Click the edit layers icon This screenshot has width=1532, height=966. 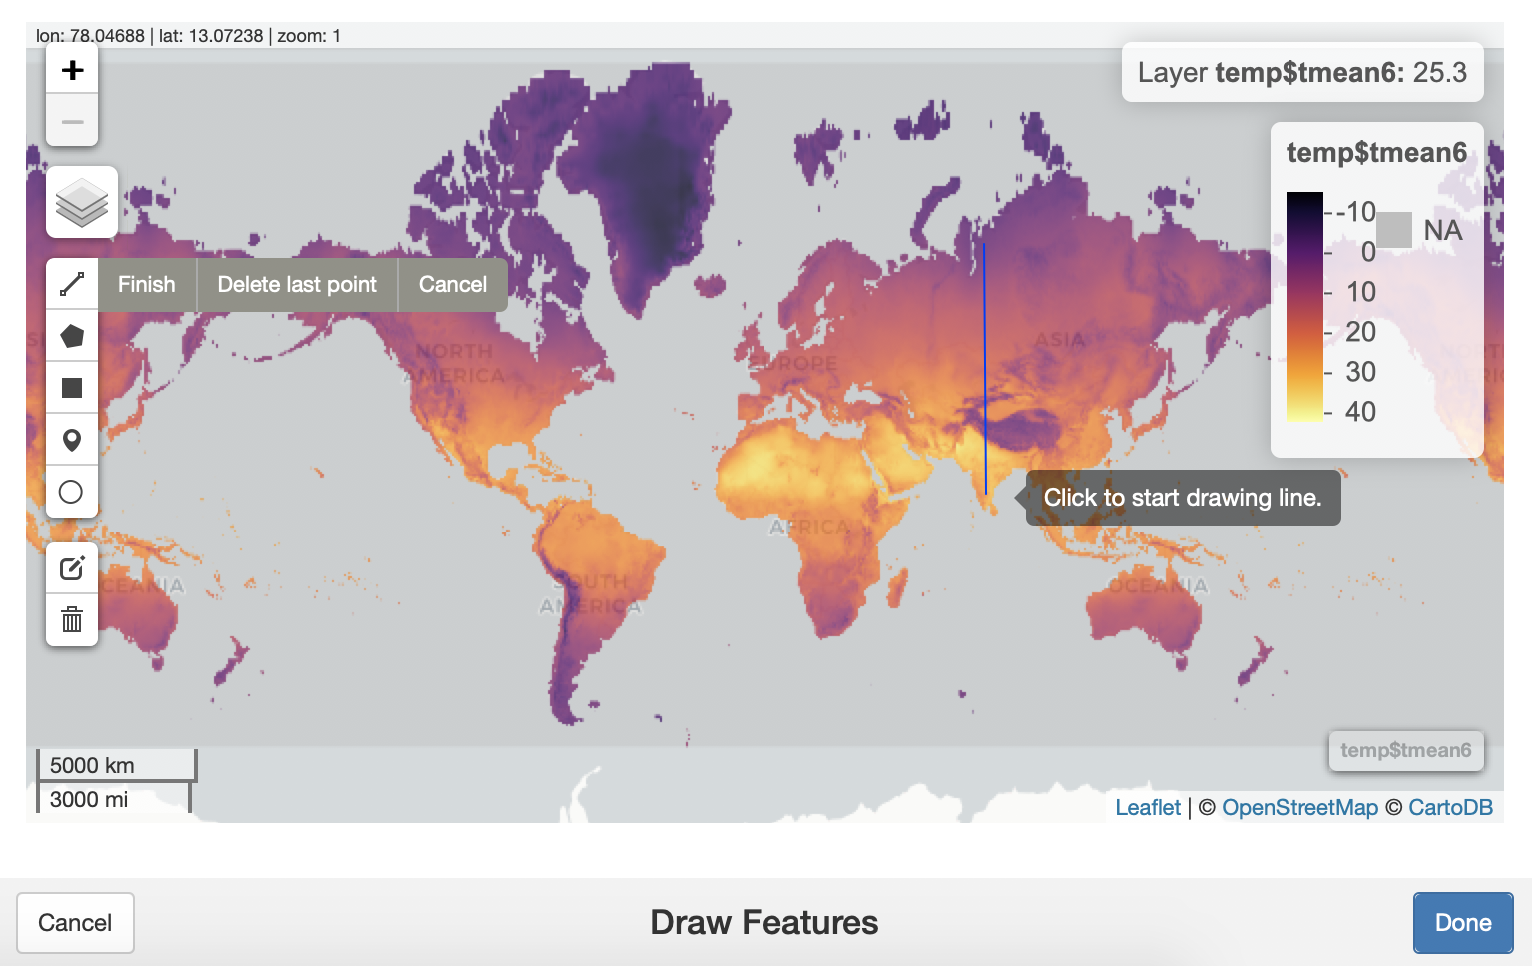point(72,568)
